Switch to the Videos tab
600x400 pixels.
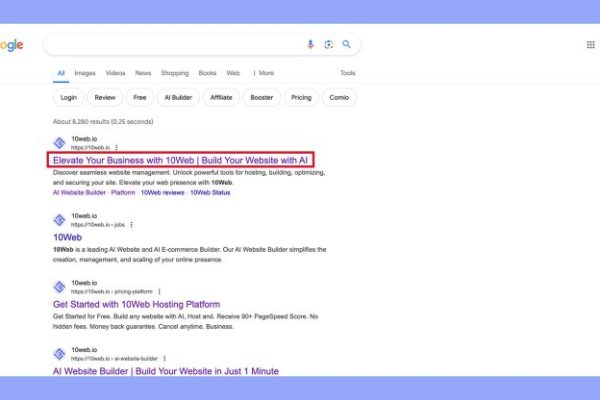coord(115,73)
